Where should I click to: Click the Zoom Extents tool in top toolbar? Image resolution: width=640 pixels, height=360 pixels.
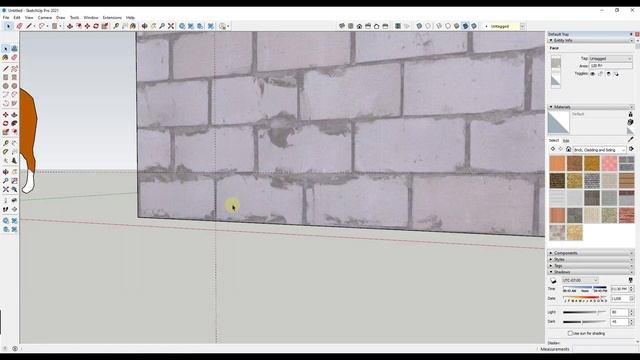point(171,26)
